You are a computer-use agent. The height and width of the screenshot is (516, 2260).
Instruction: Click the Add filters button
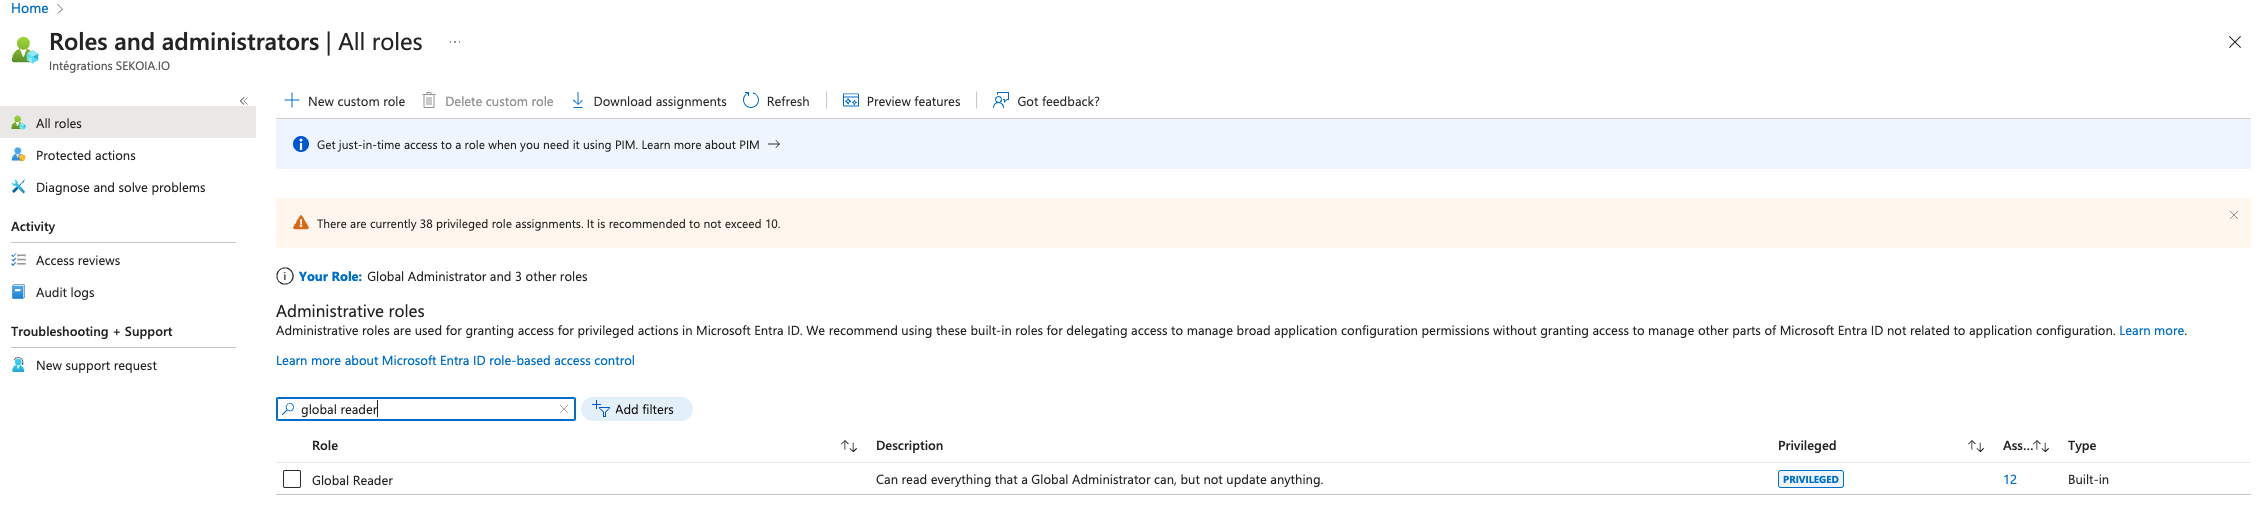pyautogui.click(x=636, y=409)
